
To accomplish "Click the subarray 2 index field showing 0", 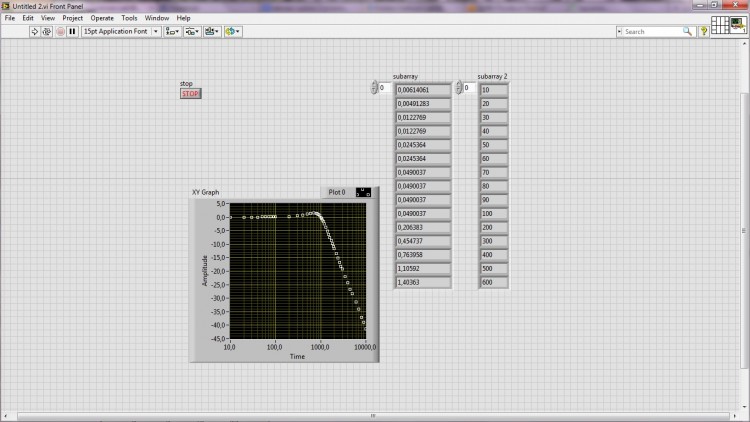I will pyautogui.click(x=469, y=88).
